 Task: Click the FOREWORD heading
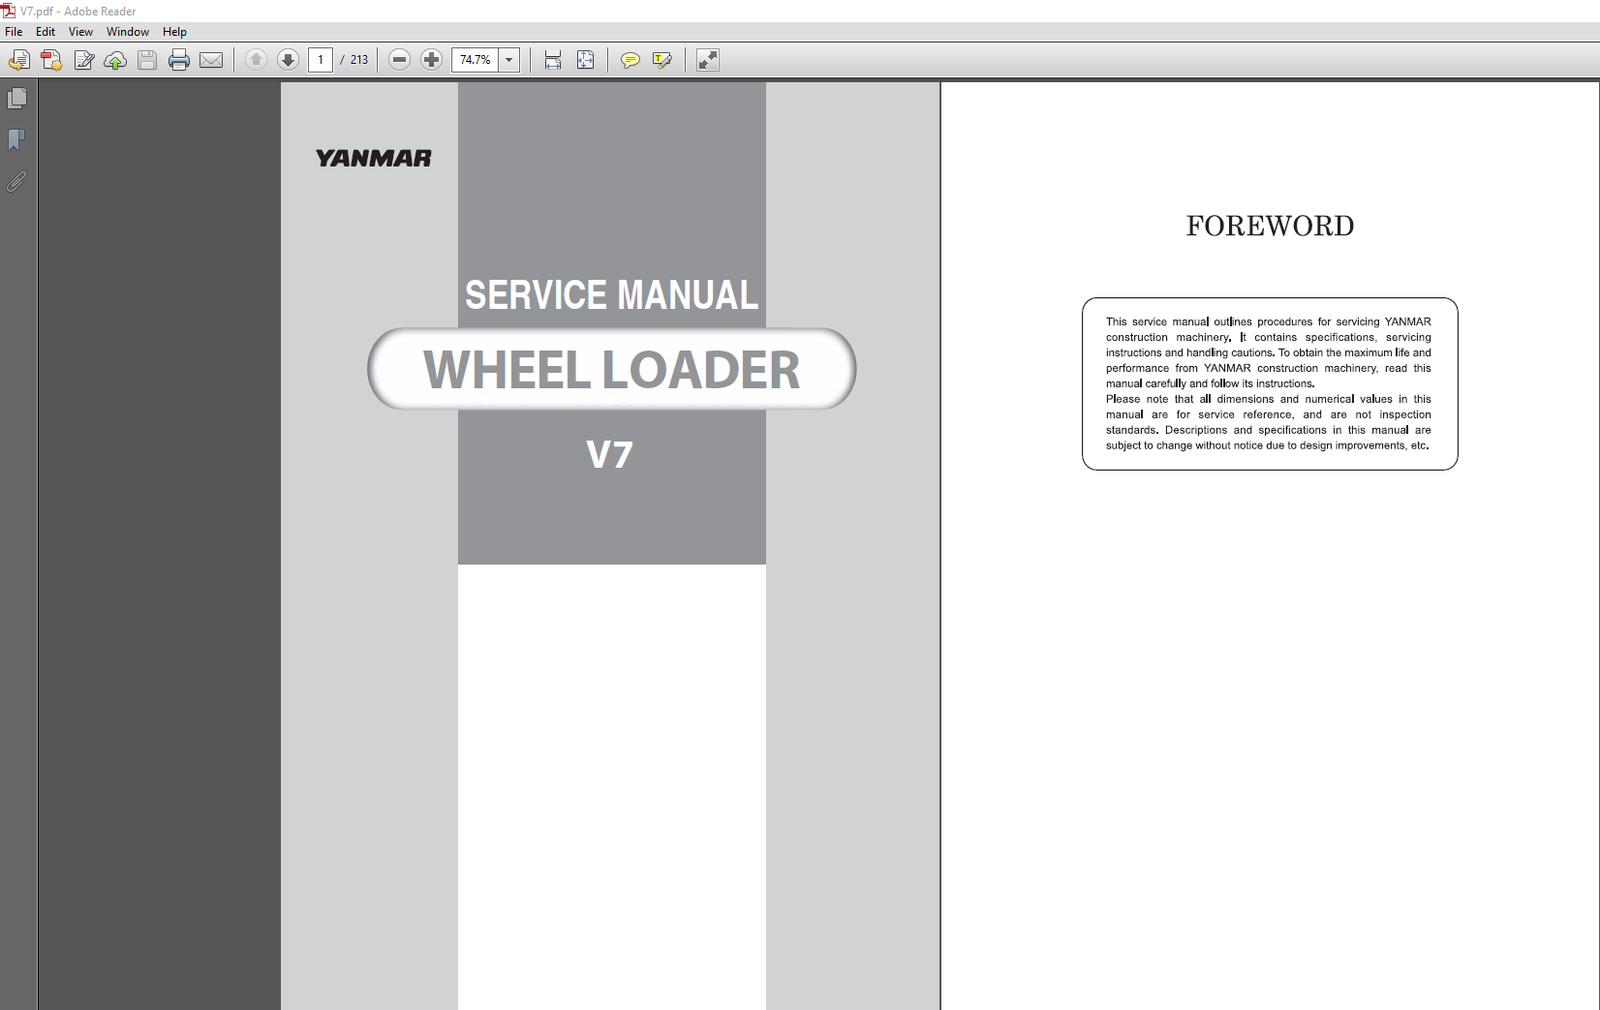click(x=1270, y=226)
